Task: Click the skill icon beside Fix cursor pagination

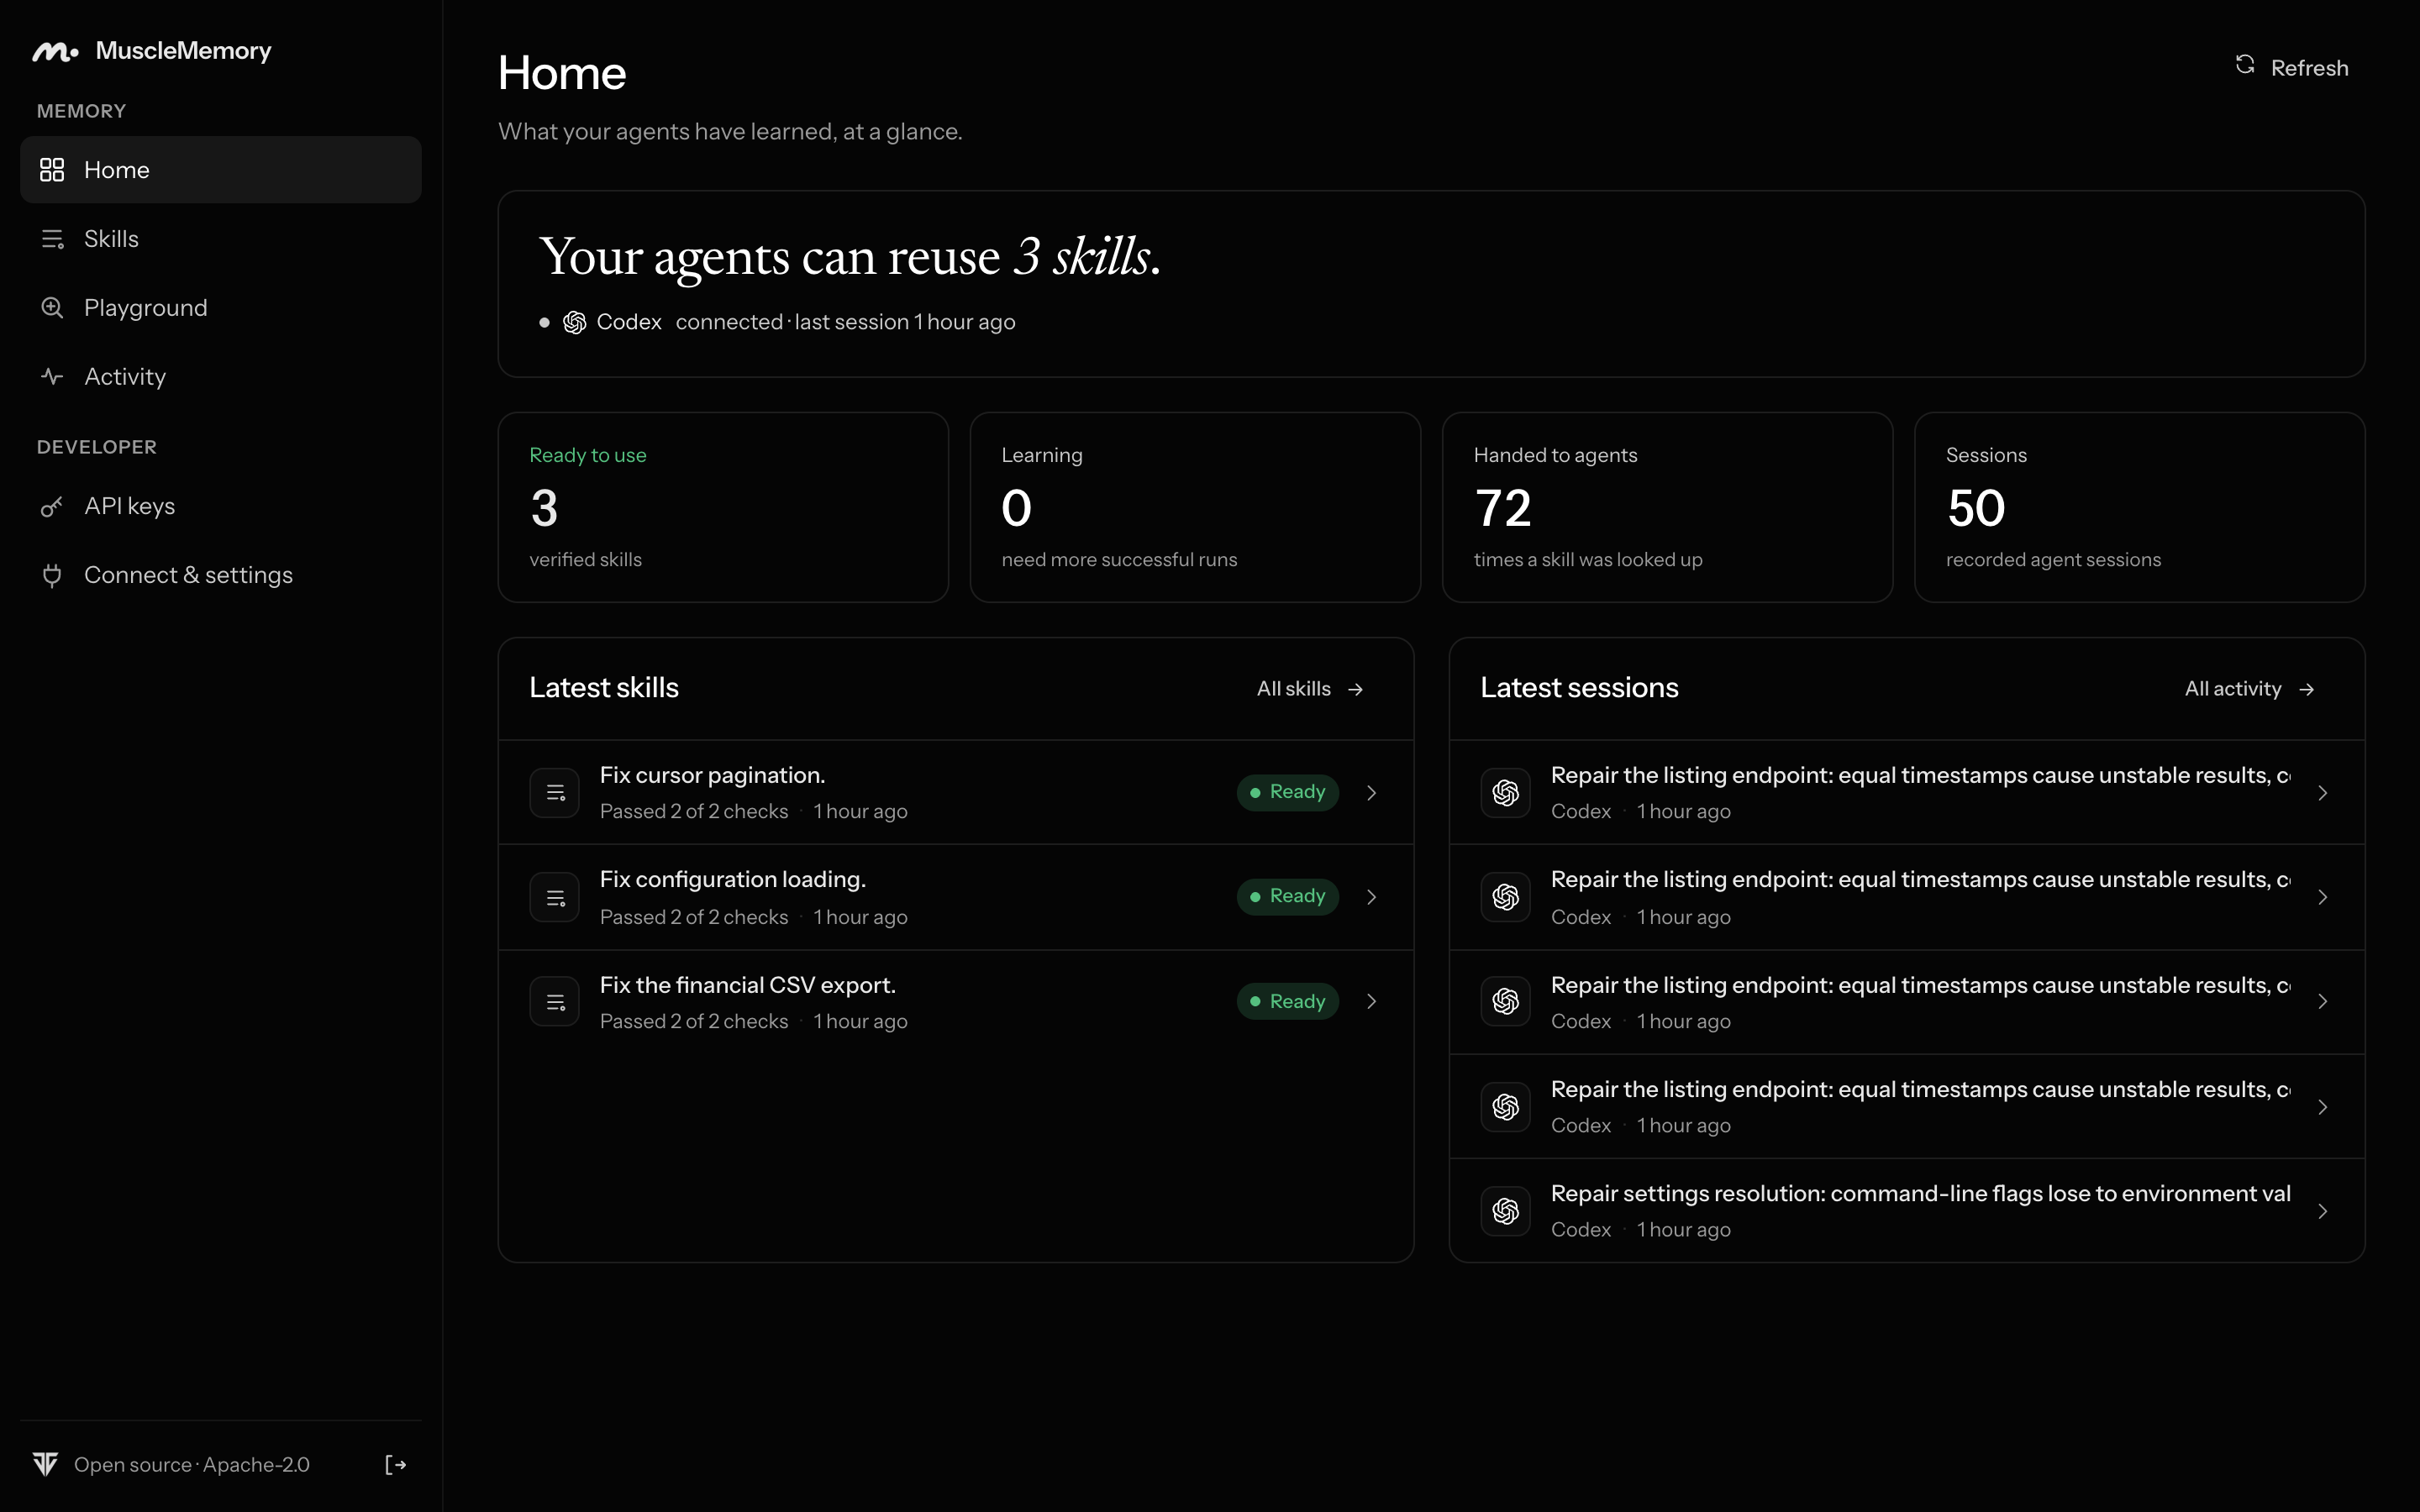Action: tap(555, 793)
